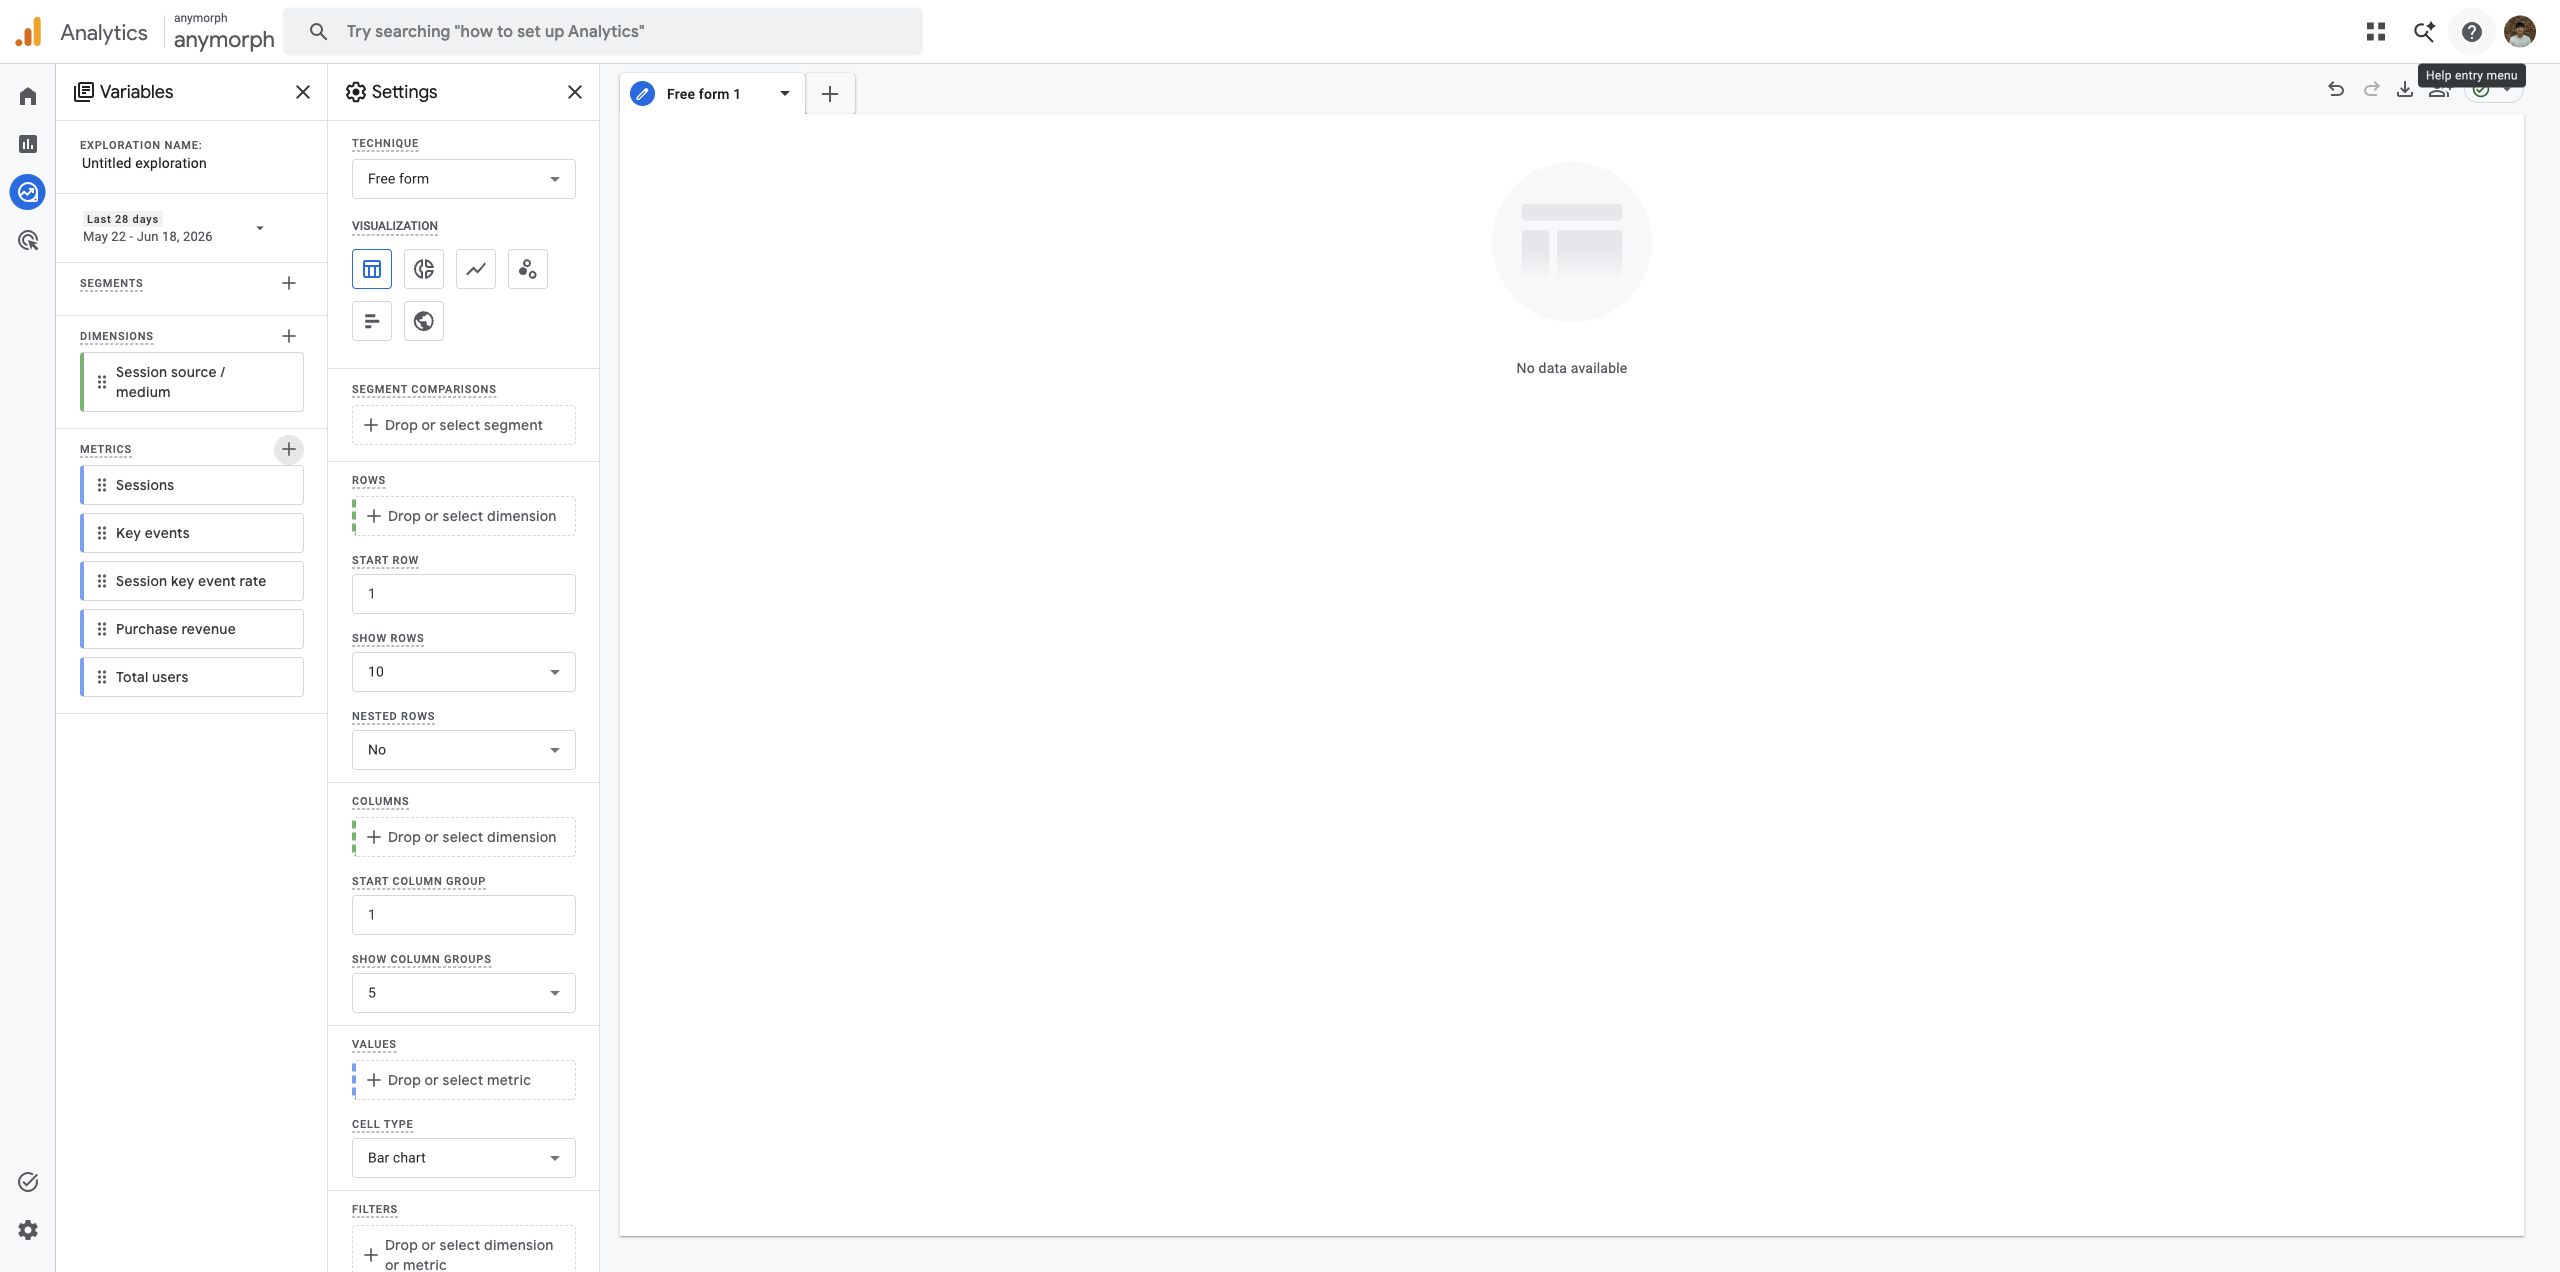Open the Analytics insights search-sparkle icon
The width and height of the screenshot is (2560, 1272).
[2424, 32]
